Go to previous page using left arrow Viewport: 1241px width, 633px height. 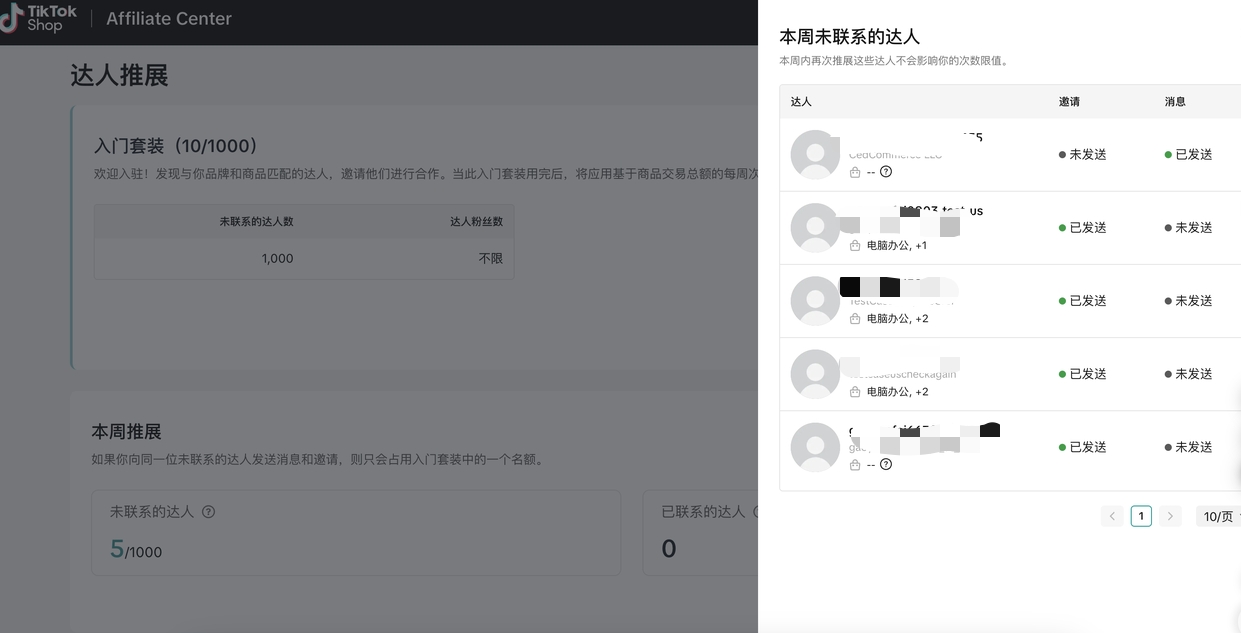coord(1112,516)
